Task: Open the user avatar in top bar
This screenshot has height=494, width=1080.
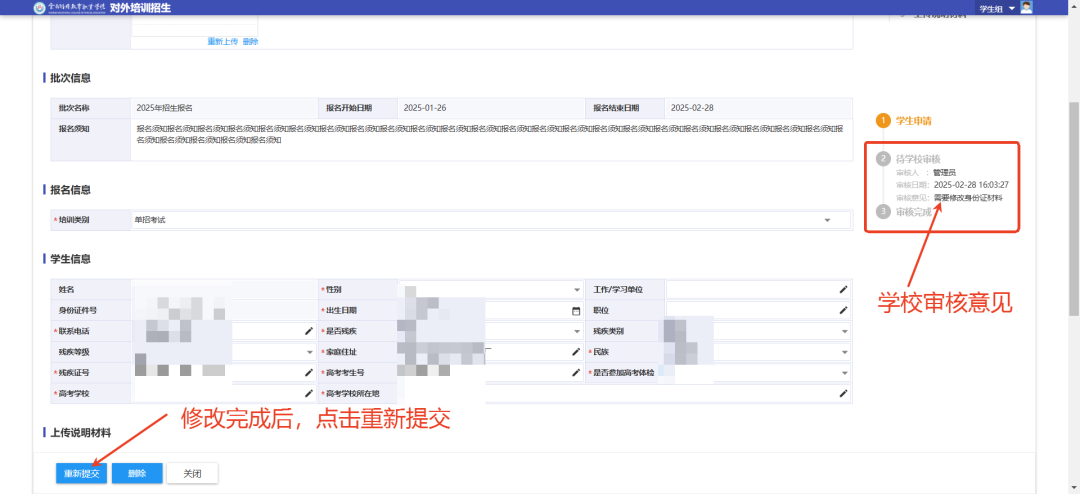Action: 1026,8
